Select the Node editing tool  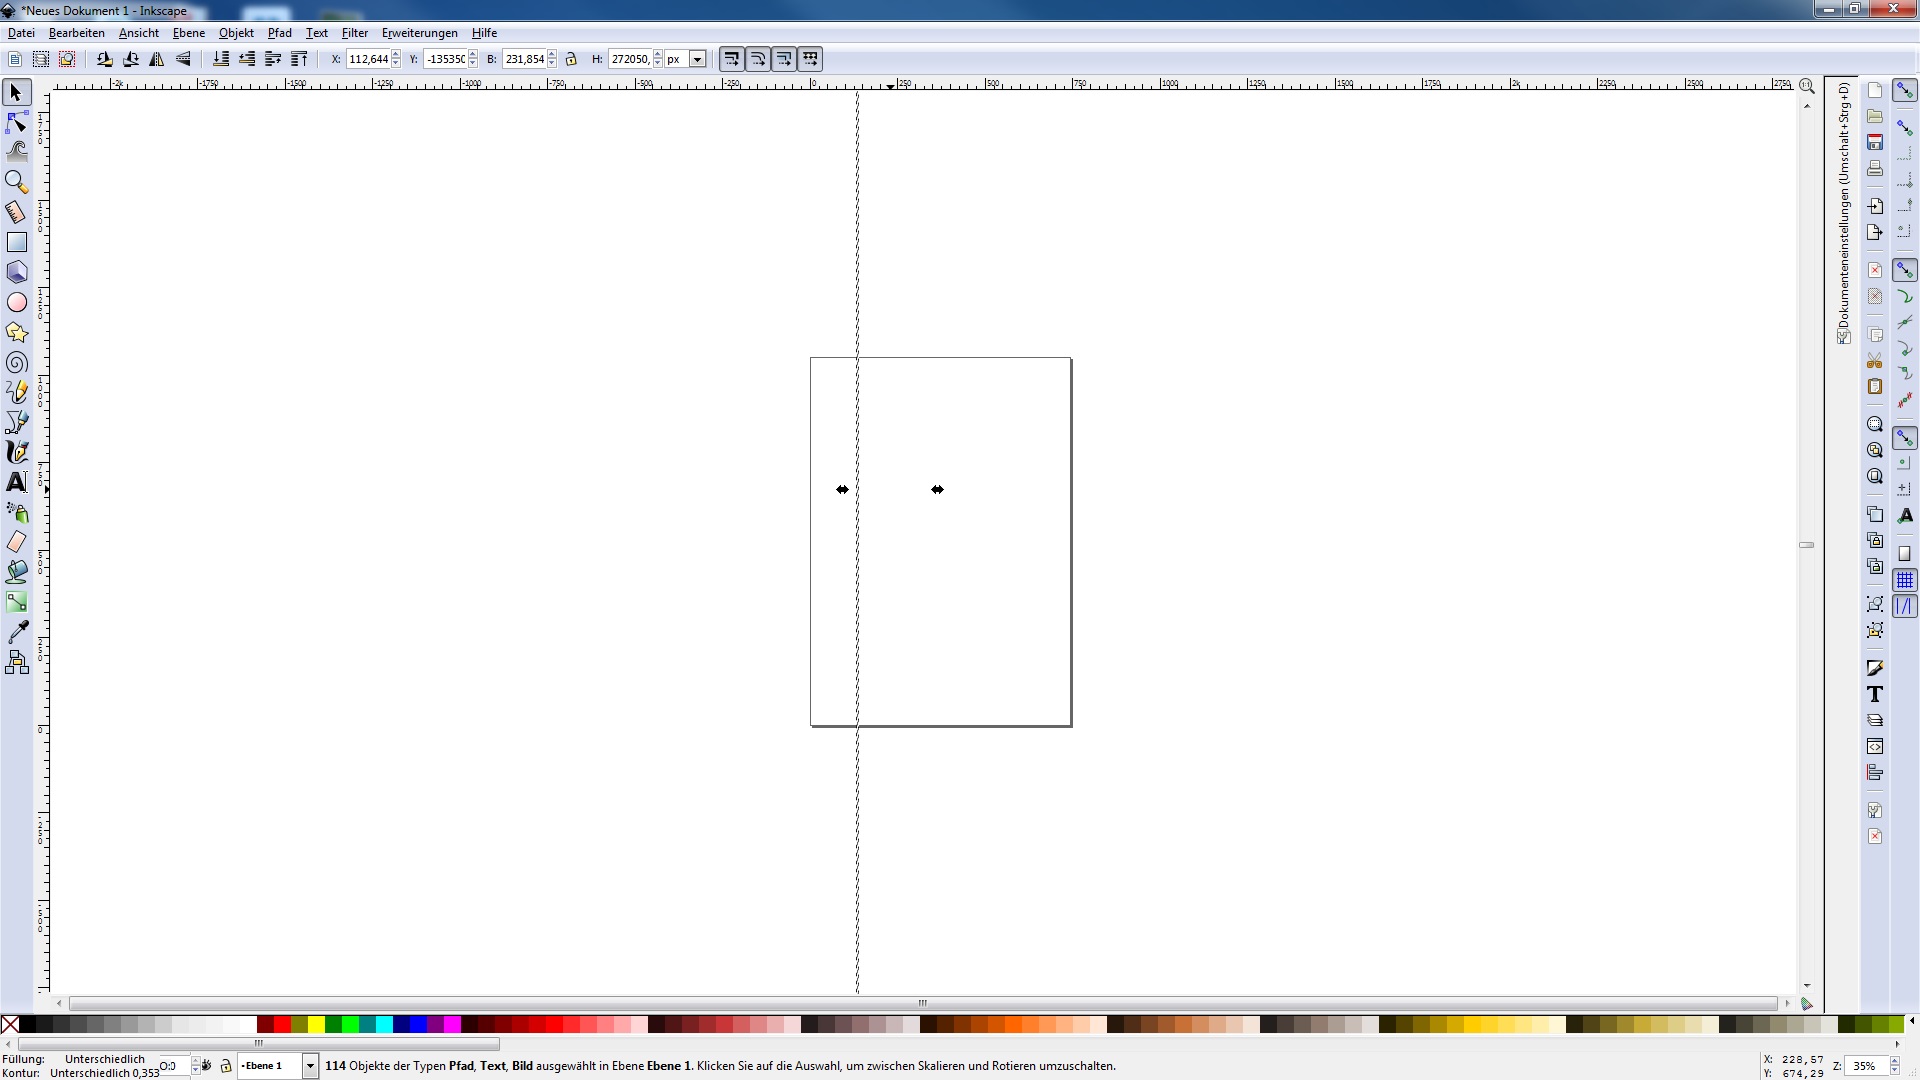coord(17,123)
